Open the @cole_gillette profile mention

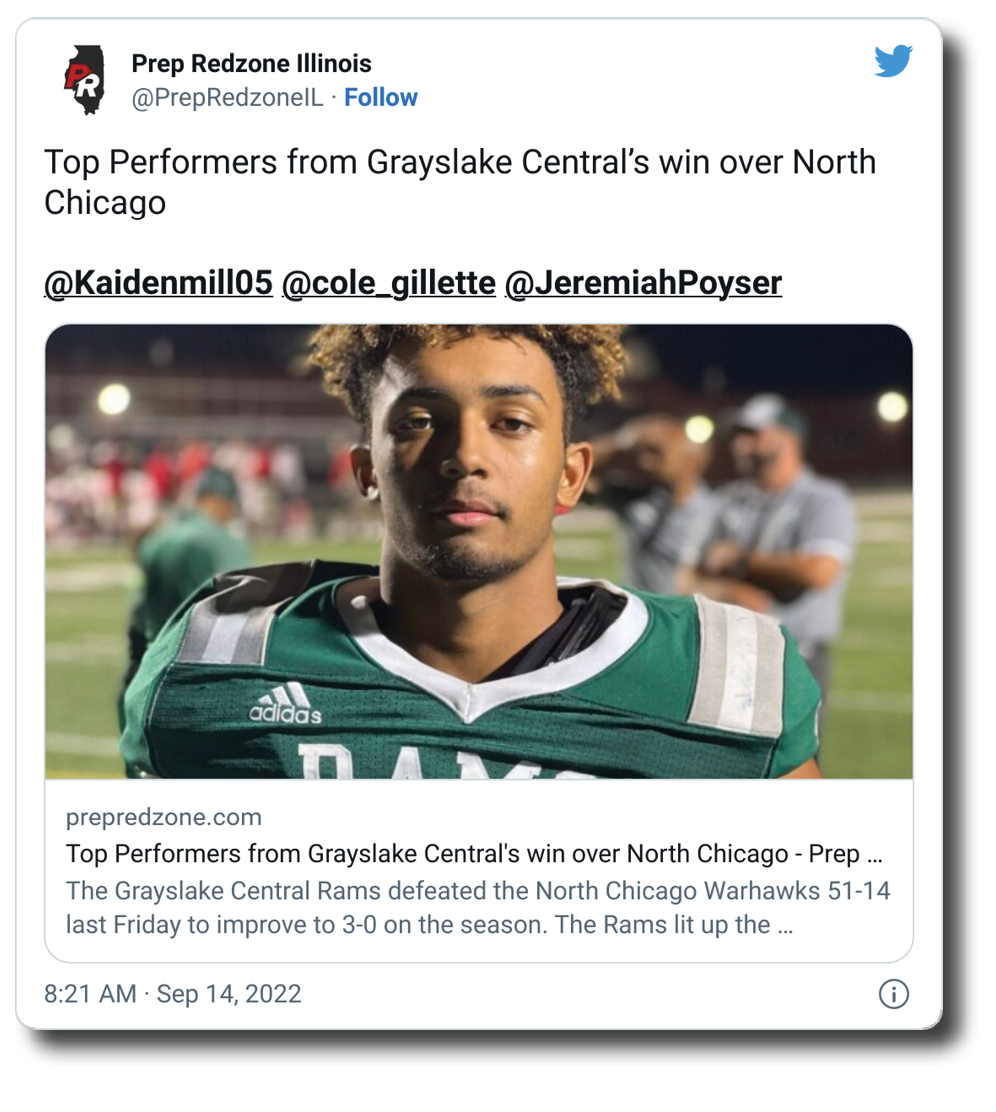[389, 283]
